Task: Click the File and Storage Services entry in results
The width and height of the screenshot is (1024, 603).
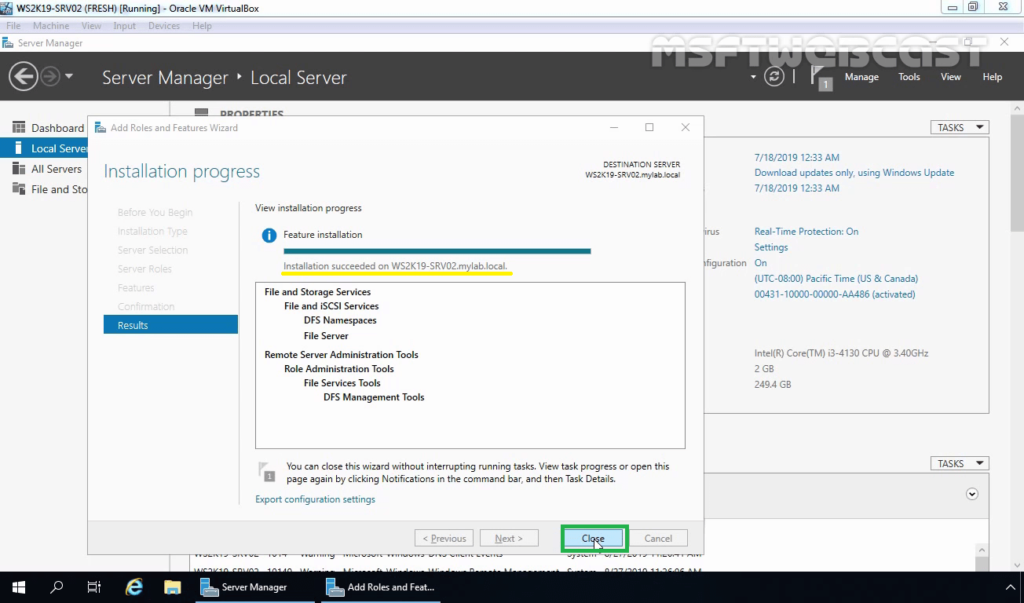Action: [x=317, y=292]
